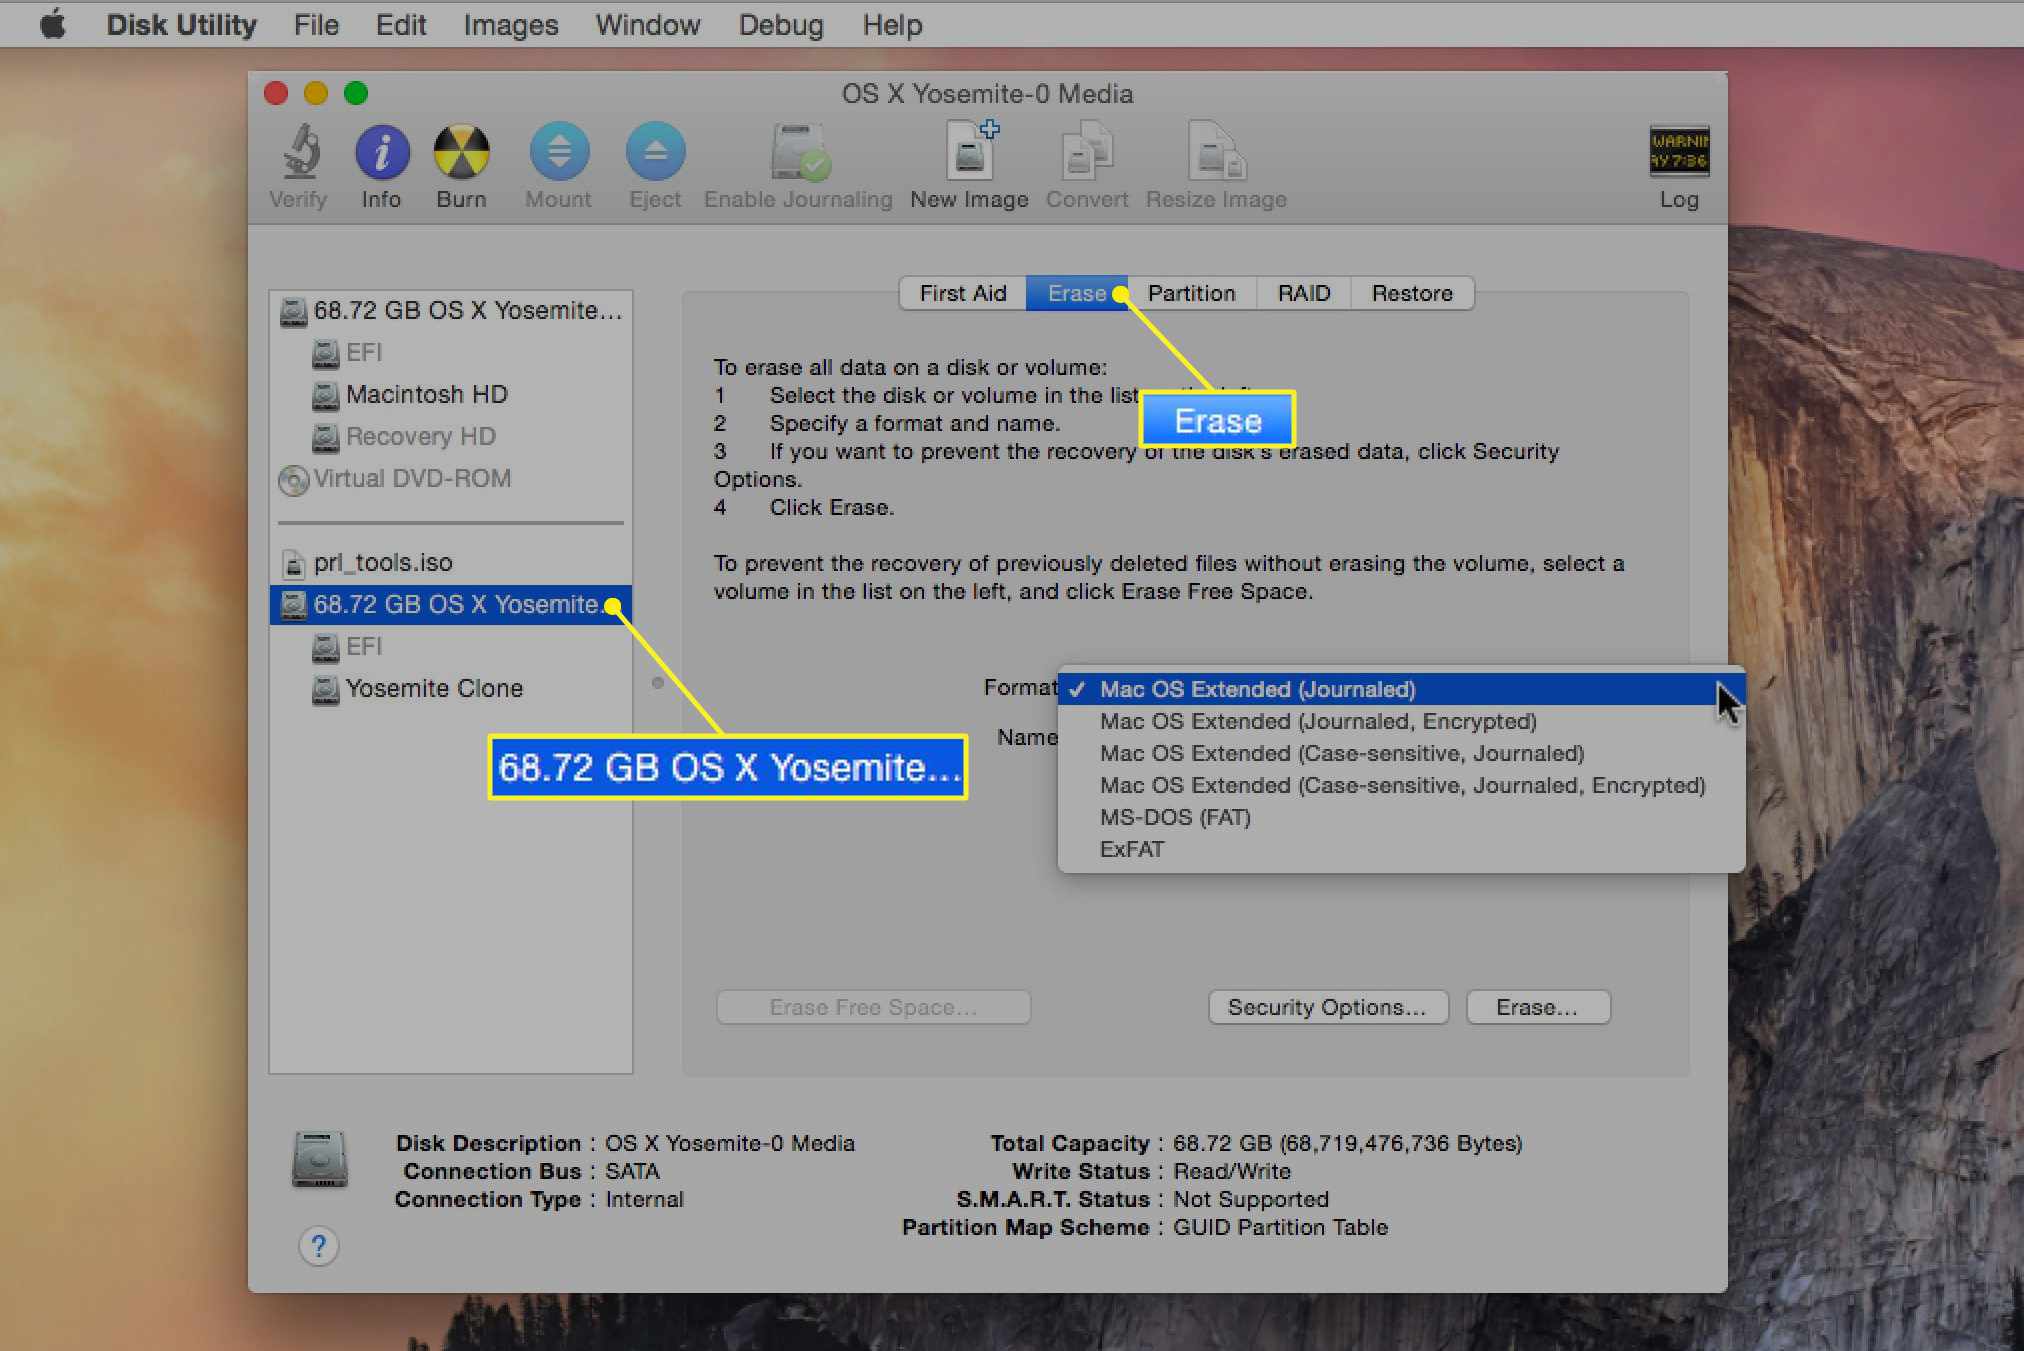Viewport: 2024px width, 1351px height.
Task: Open the Window menu
Action: (x=648, y=24)
